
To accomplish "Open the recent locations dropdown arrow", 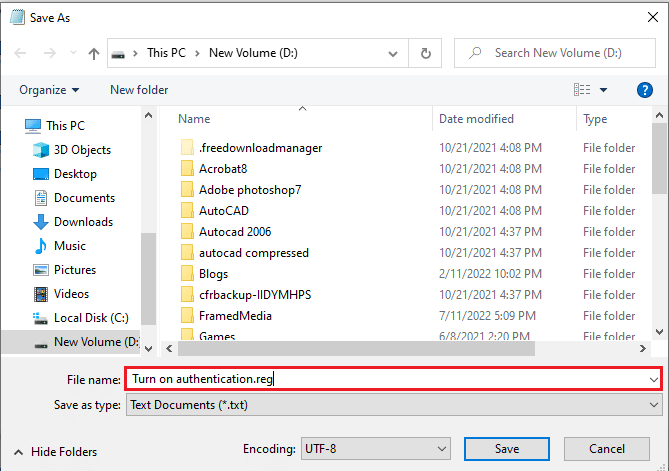I will tap(73, 53).
